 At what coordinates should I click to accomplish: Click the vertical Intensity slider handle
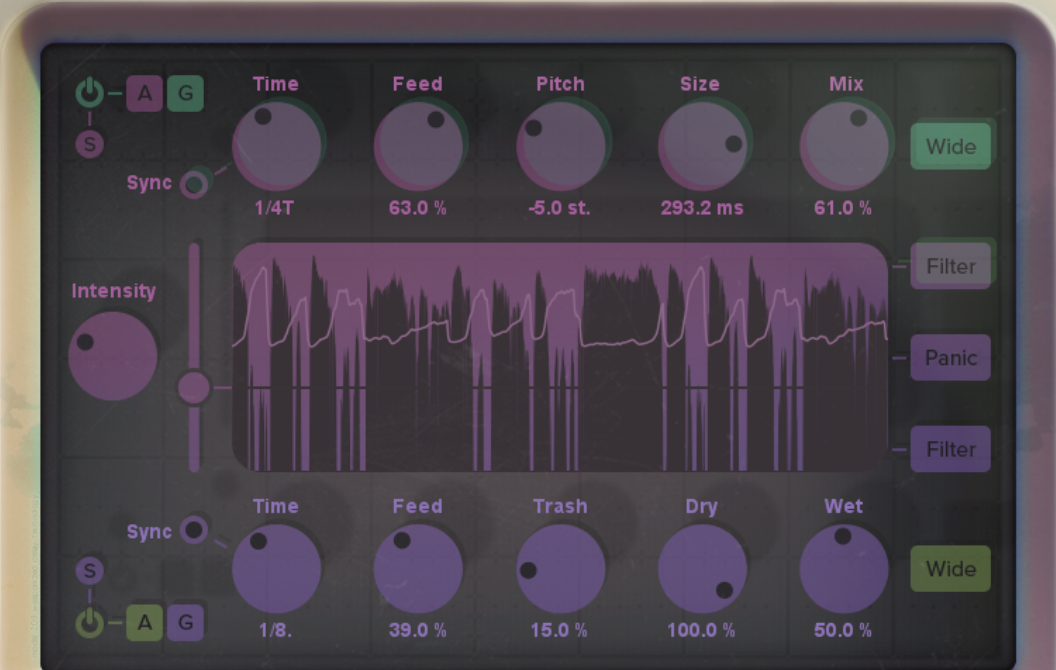(x=195, y=385)
